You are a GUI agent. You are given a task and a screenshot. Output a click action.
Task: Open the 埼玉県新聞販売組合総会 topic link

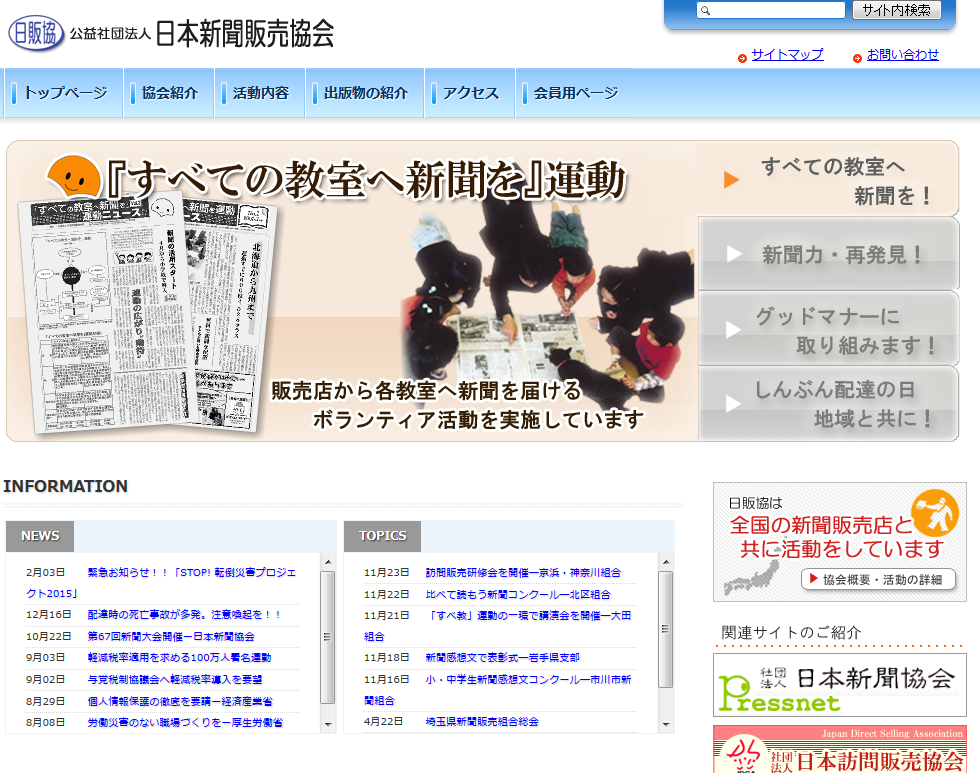482,721
